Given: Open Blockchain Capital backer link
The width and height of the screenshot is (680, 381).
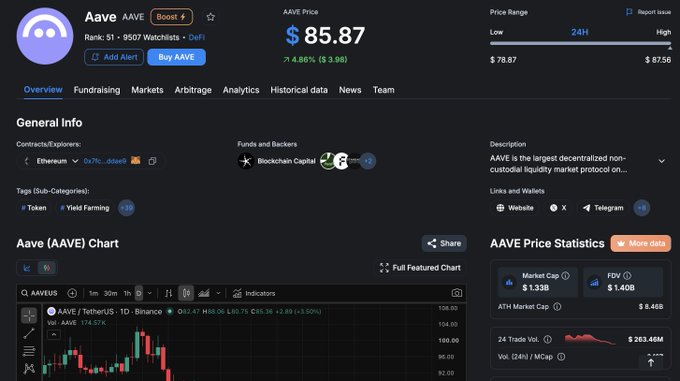Looking at the screenshot, I should coord(286,161).
